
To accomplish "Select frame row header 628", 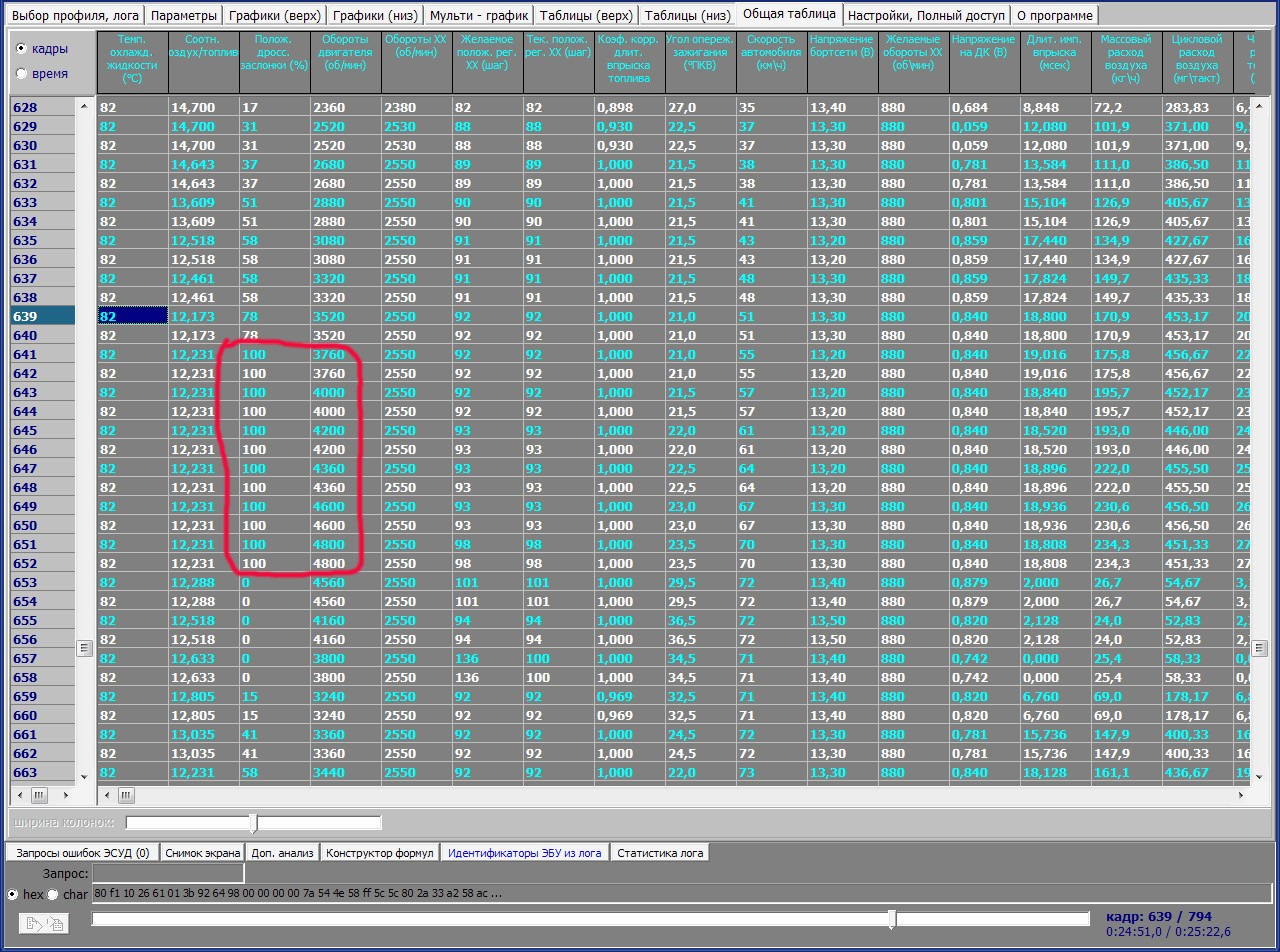I will pos(42,107).
